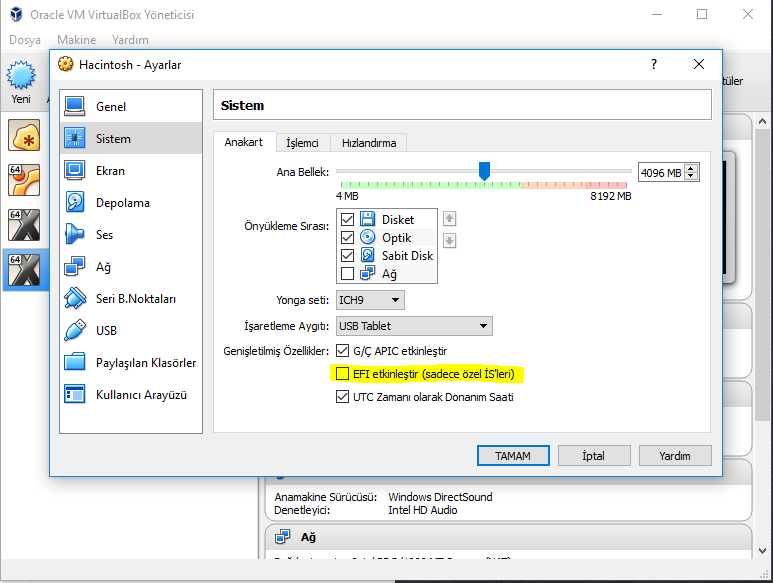Uncheck Disket in boot order
The width and height of the screenshot is (773, 583).
pyautogui.click(x=348, y=219)
